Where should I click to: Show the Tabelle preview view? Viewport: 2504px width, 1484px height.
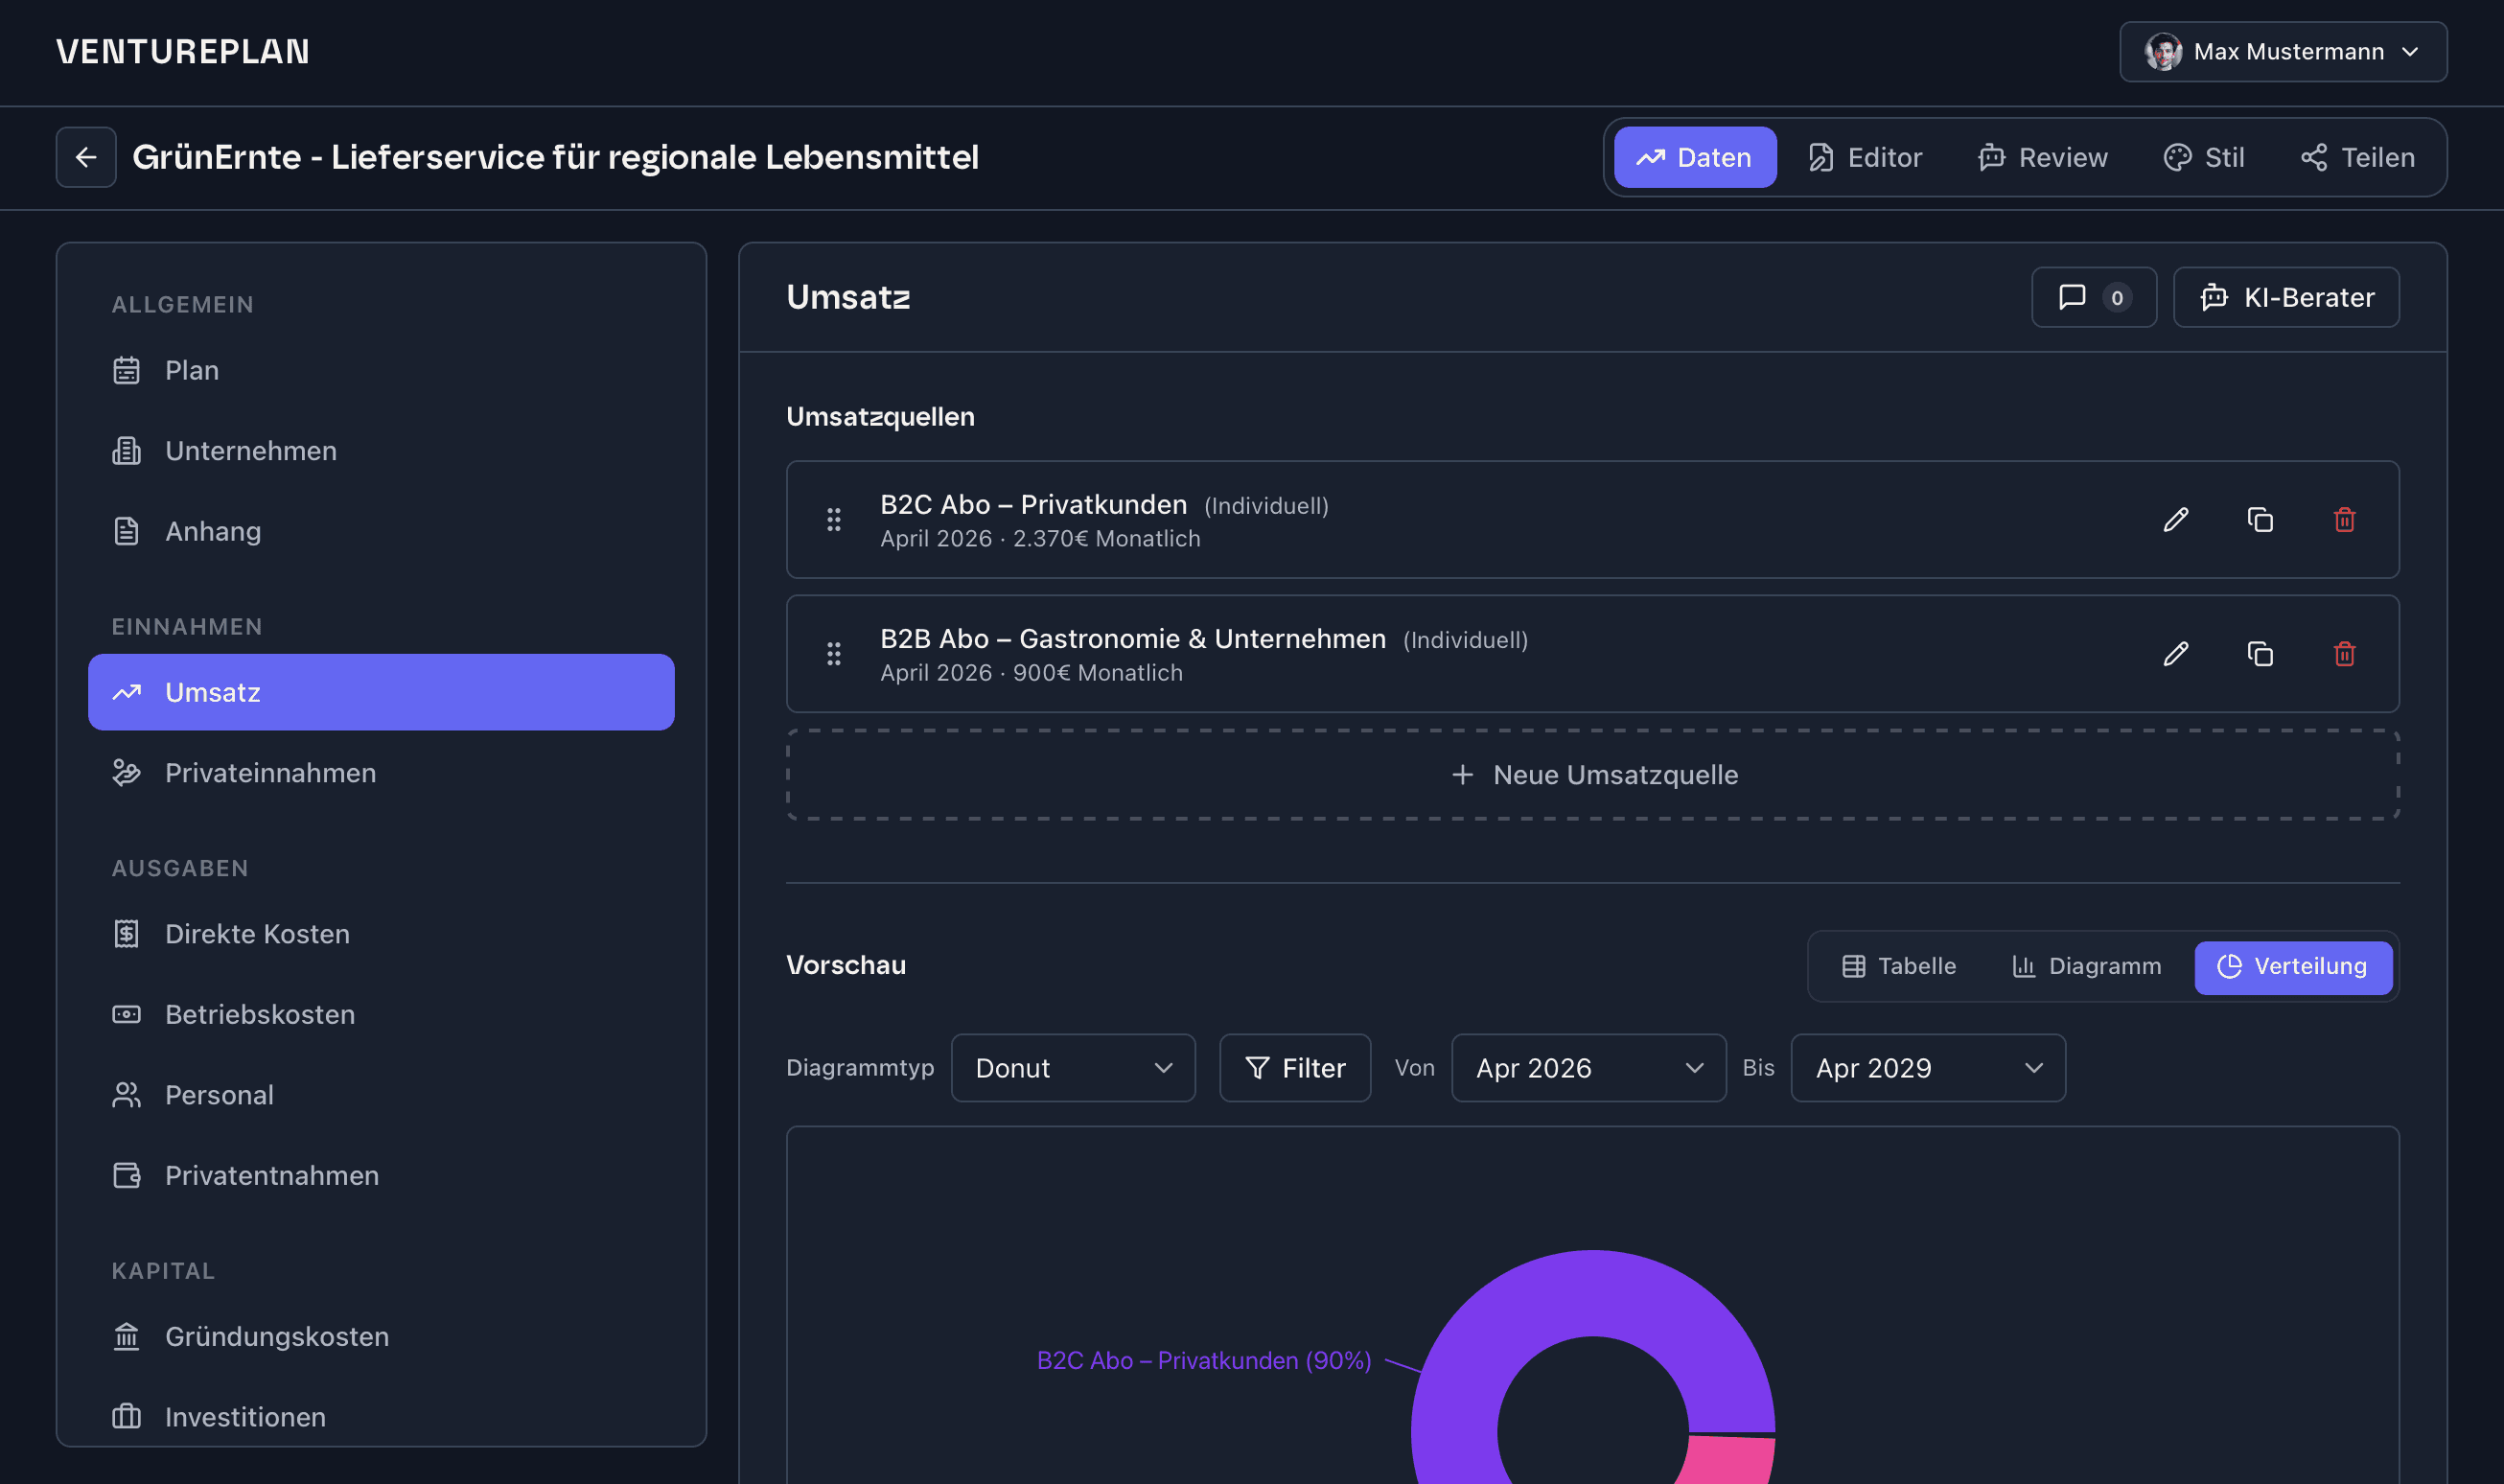click(x=1898, y=966)
